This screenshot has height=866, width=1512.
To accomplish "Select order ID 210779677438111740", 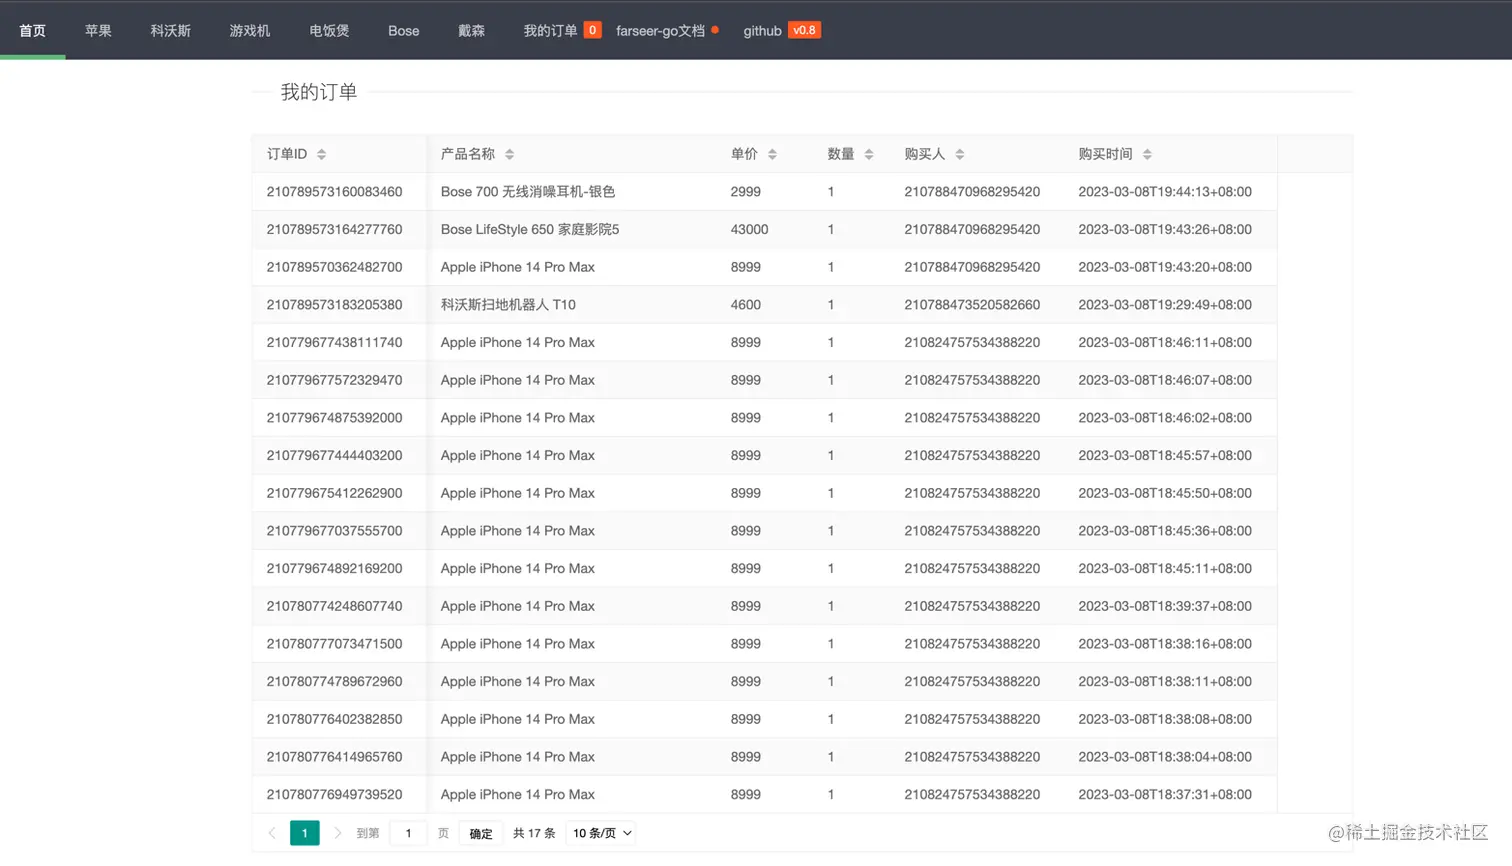I will pyautogui.click(x=334, y=342).
